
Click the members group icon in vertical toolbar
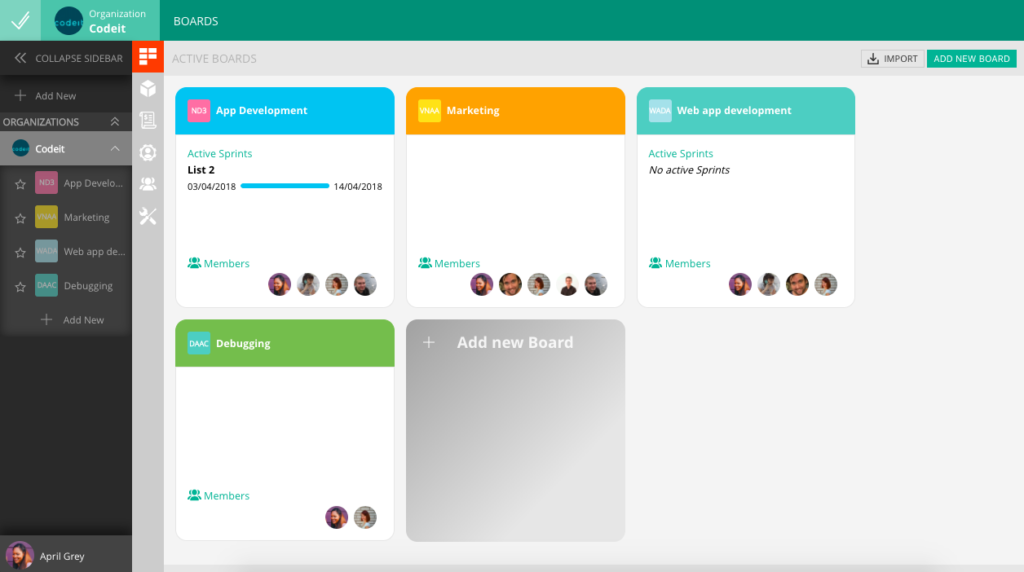[x=148, y=184]
